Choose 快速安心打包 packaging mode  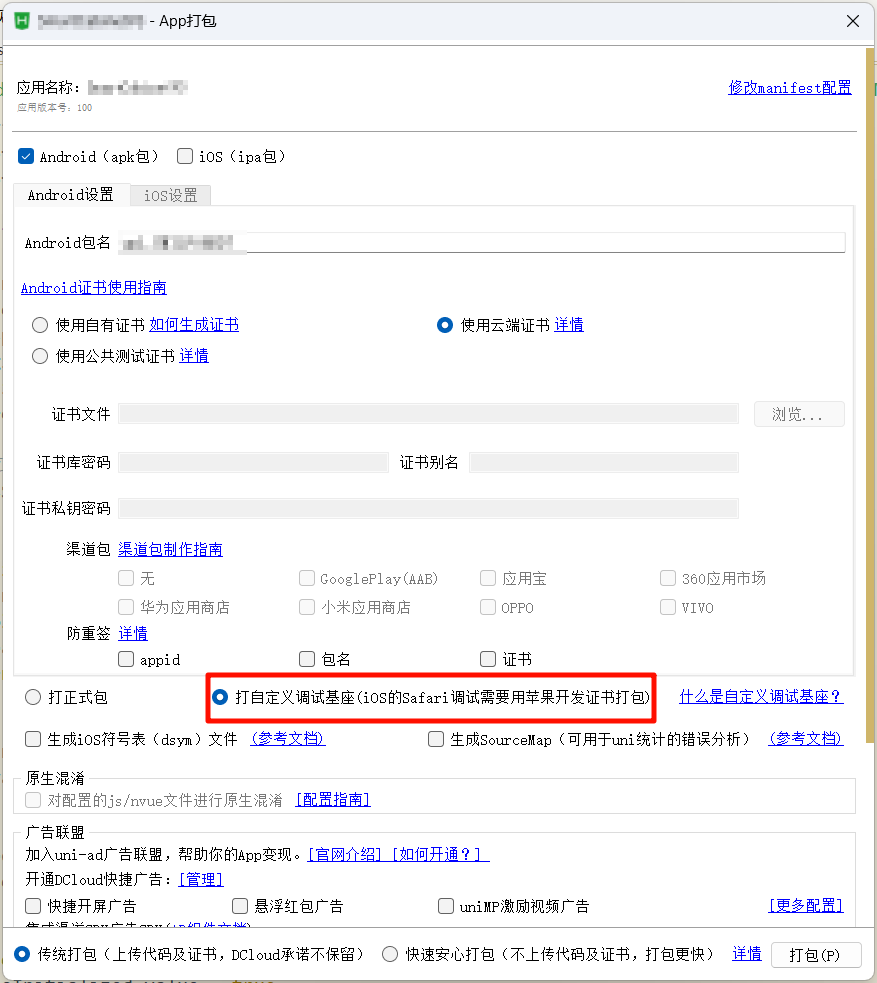point(390,954)
